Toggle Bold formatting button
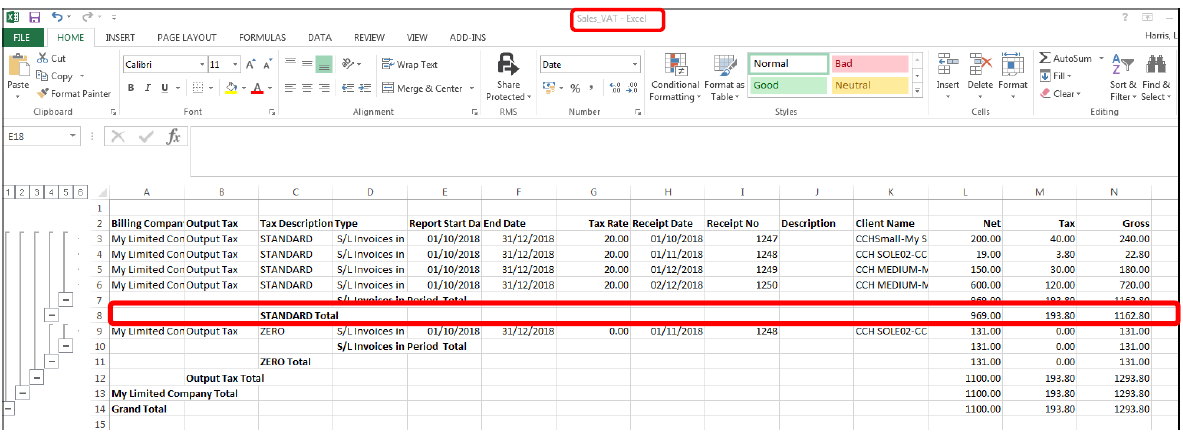The width and height of the screenshot is (1183, 432). coord(131,88)
